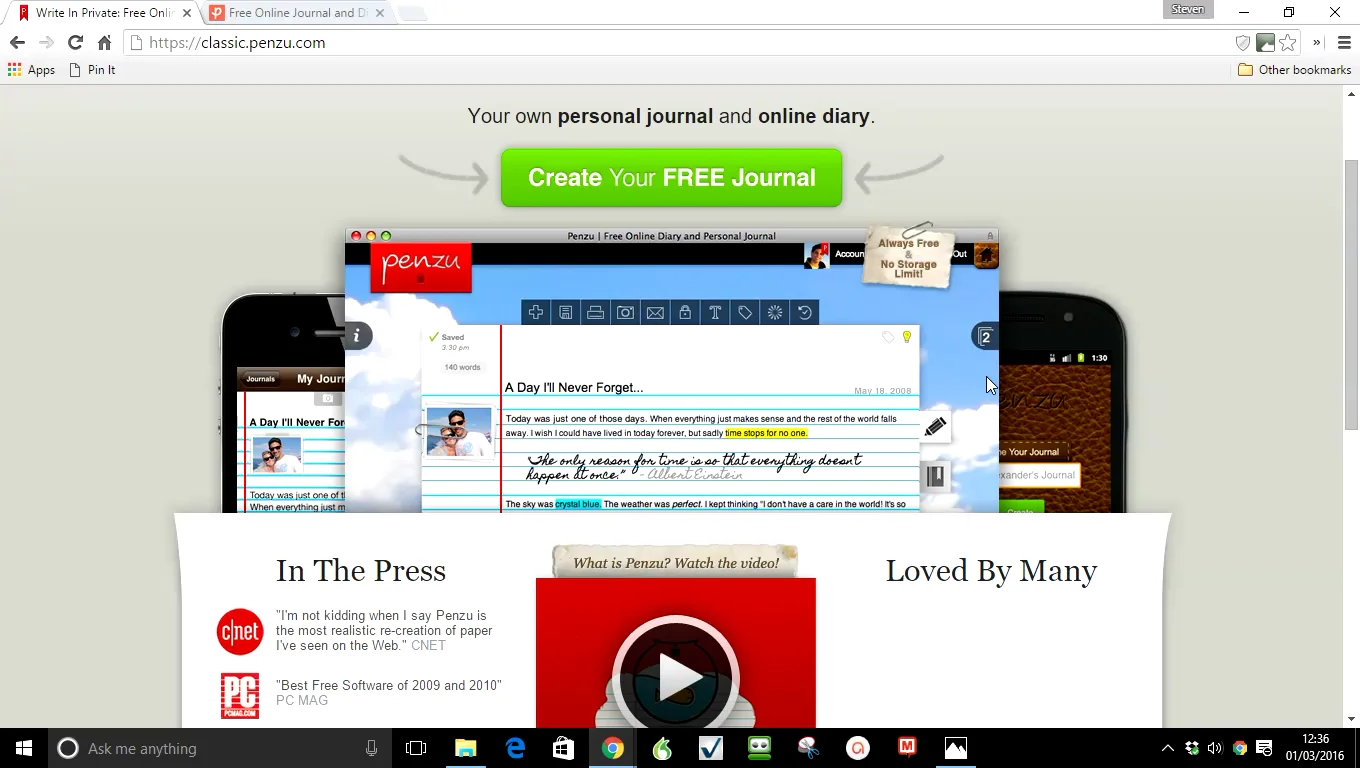Click the PC MAG logo
1360x768 pixels.
click(240, 696)
